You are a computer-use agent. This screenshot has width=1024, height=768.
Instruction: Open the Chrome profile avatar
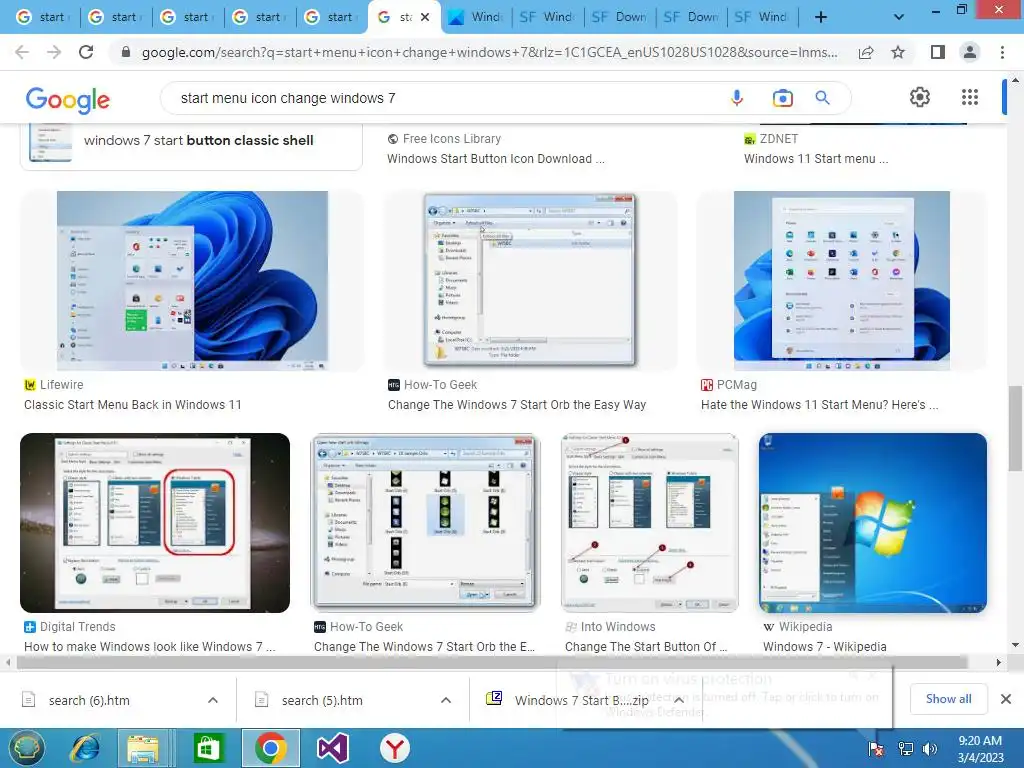click(970, 52)
